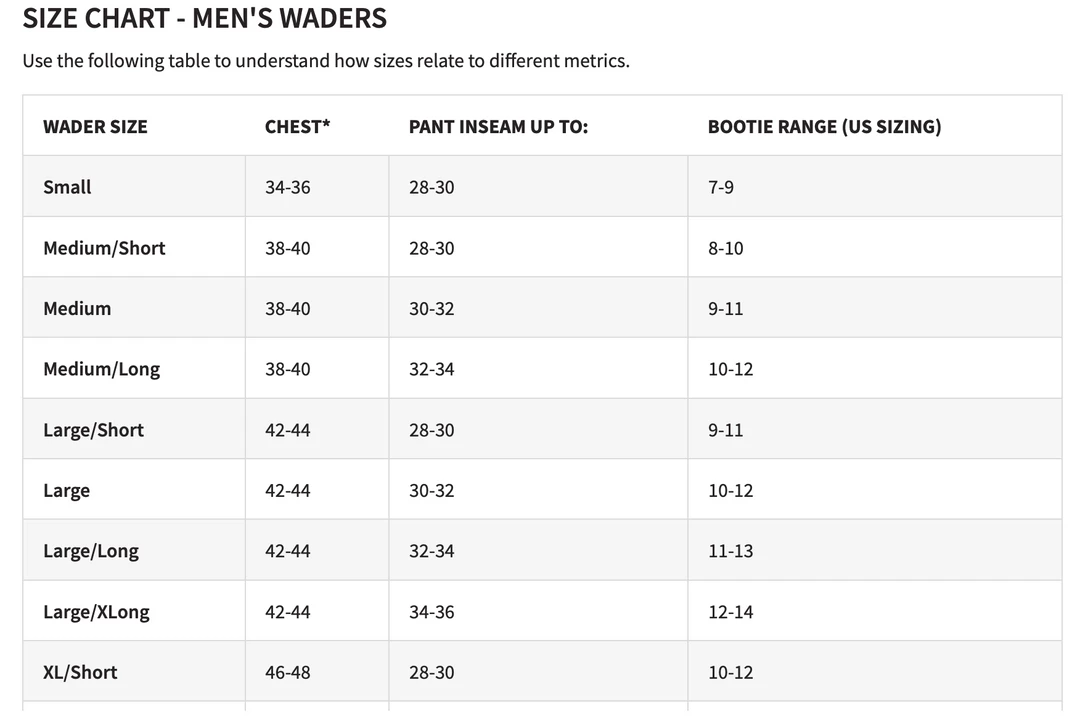Click the WADER SIZE column header
This screenshot has width=1080, height=725.
95,127
